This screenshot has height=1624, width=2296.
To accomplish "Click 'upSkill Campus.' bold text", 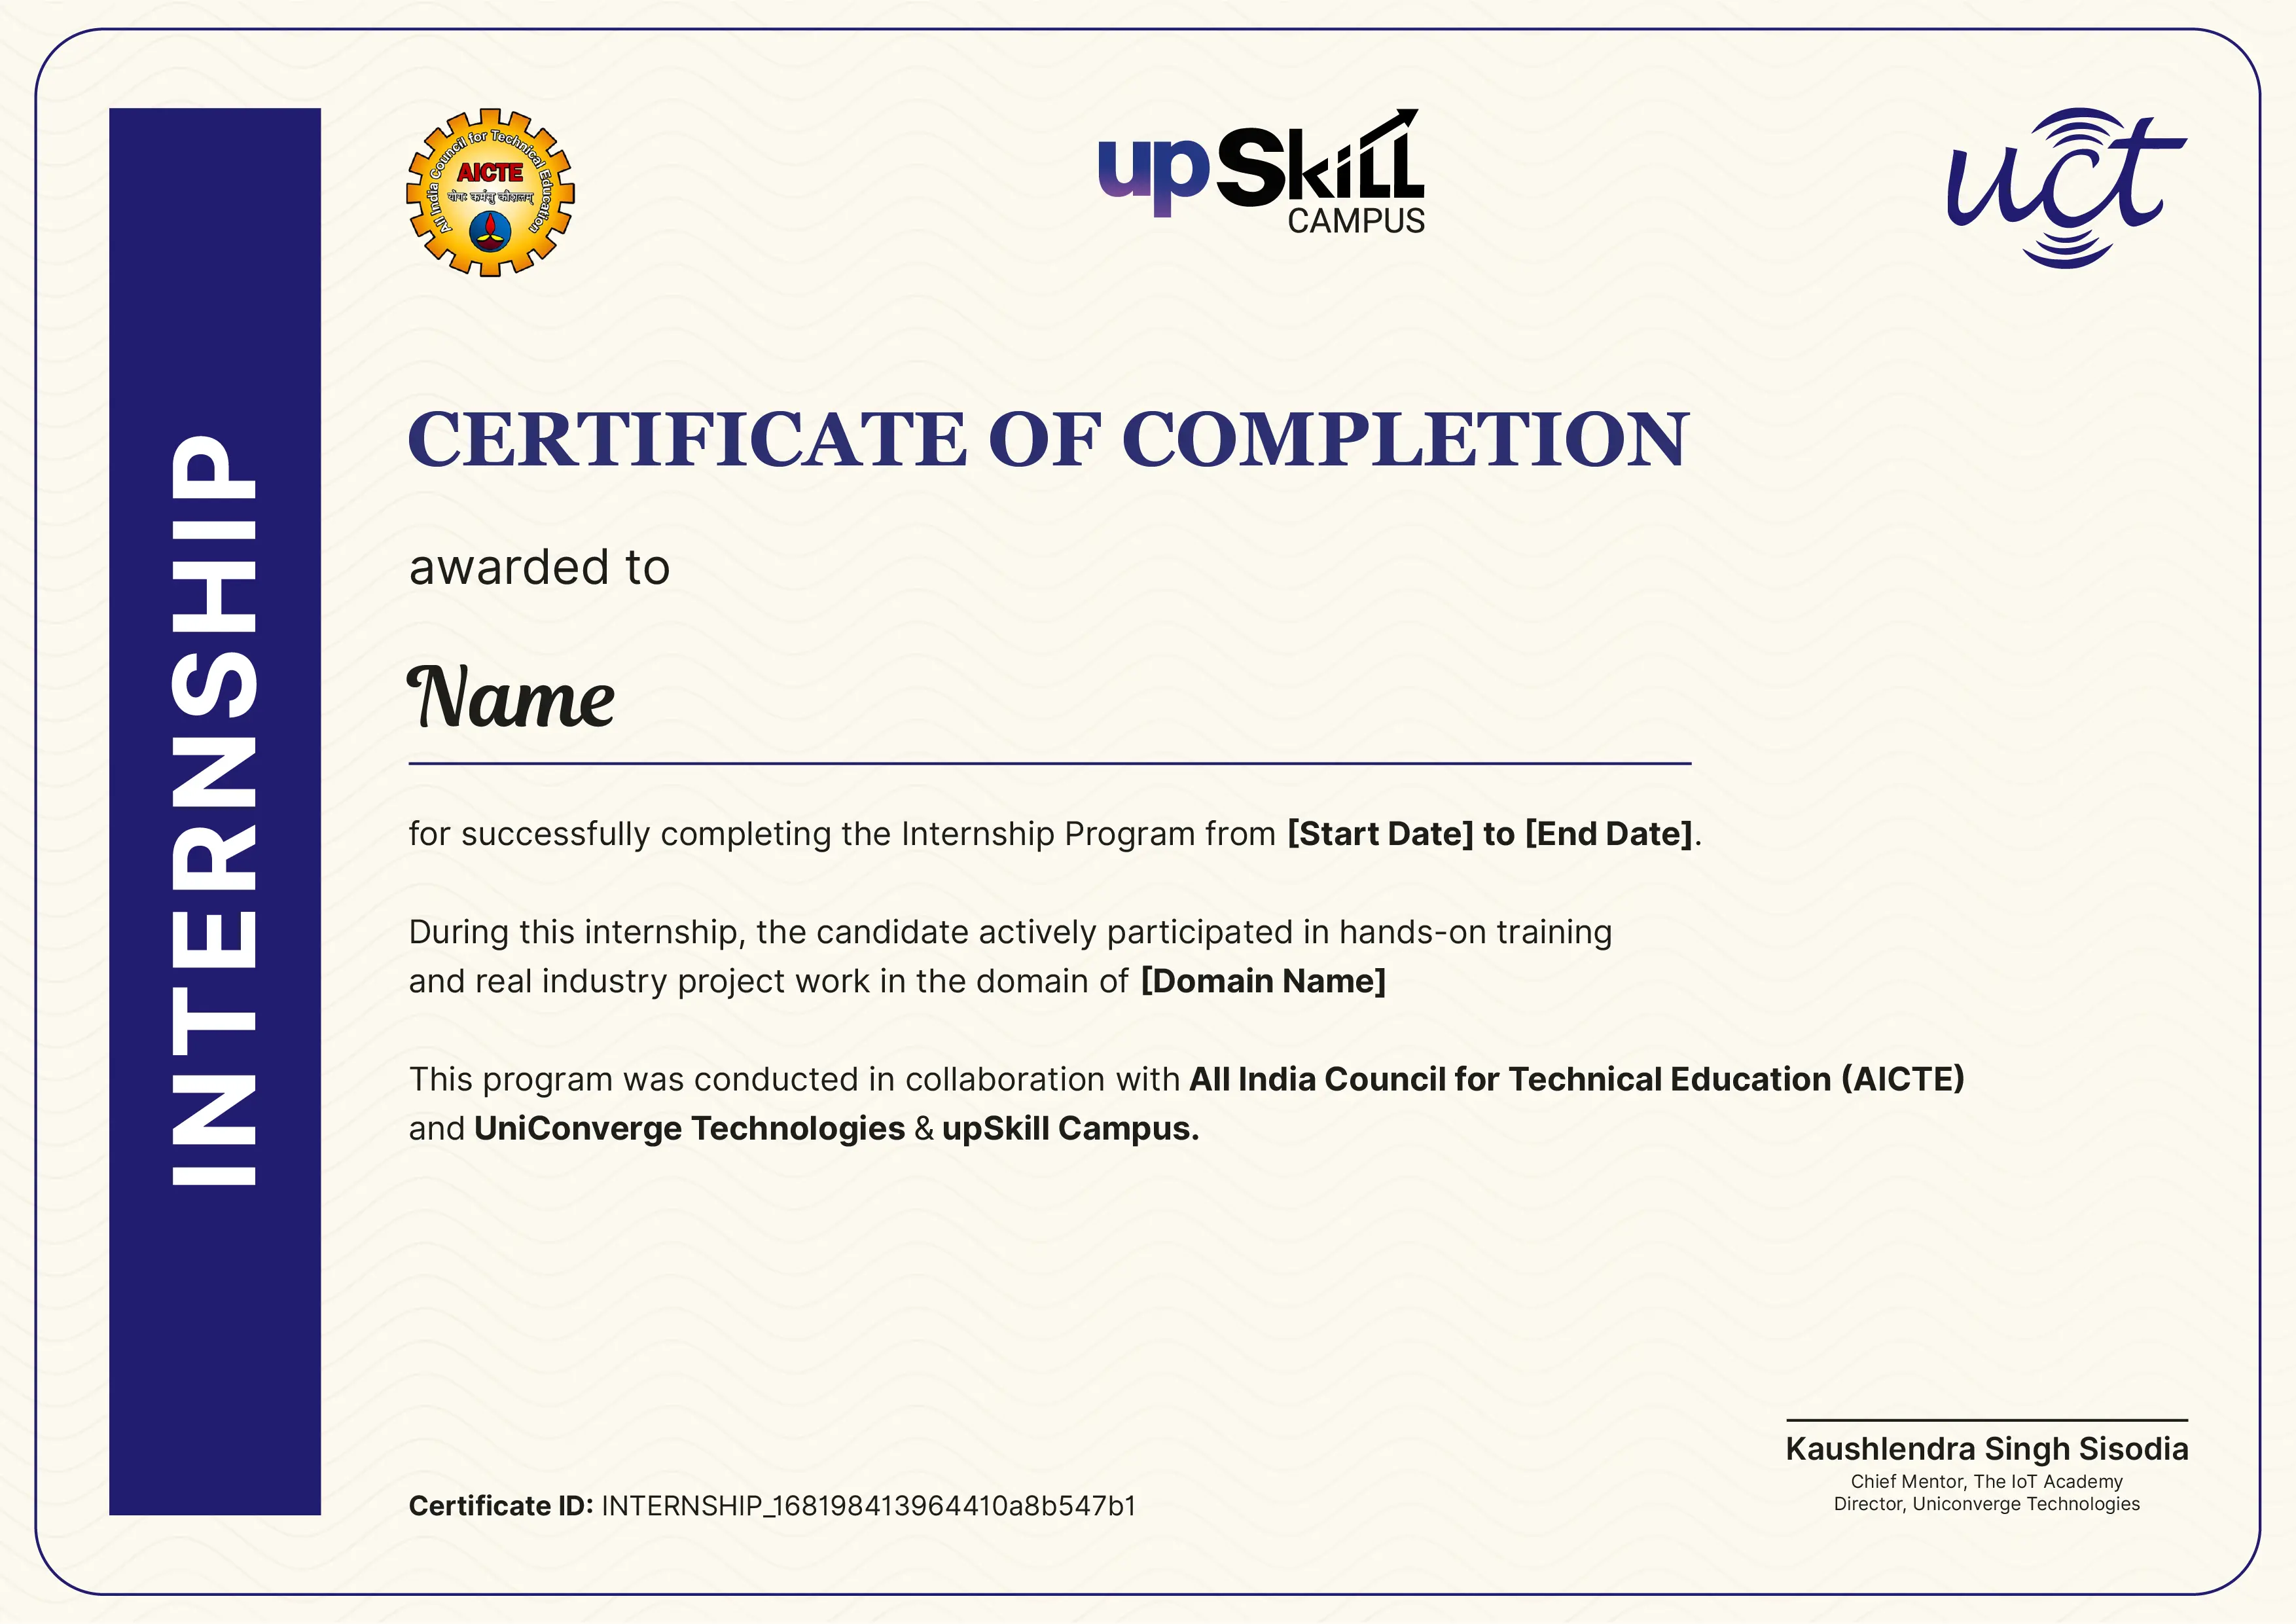I will (x=1070, y=1128).
